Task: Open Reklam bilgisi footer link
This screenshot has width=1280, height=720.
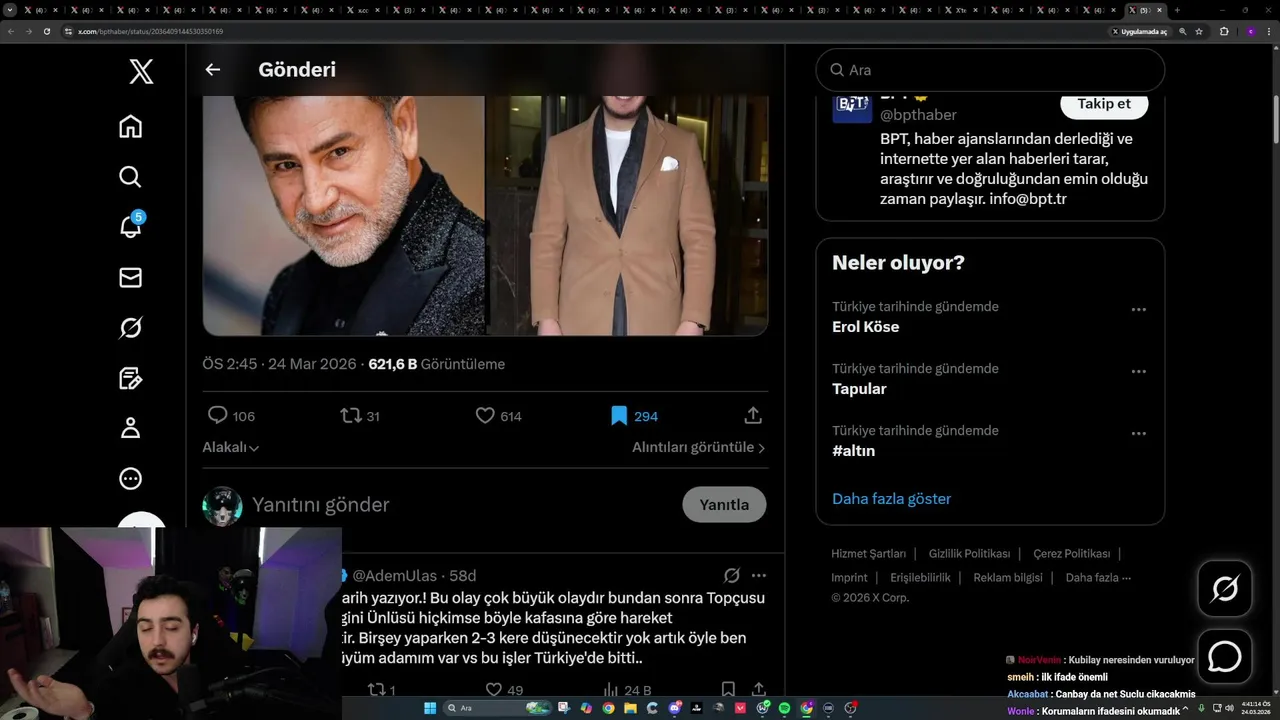Action: pos(1007,577)
